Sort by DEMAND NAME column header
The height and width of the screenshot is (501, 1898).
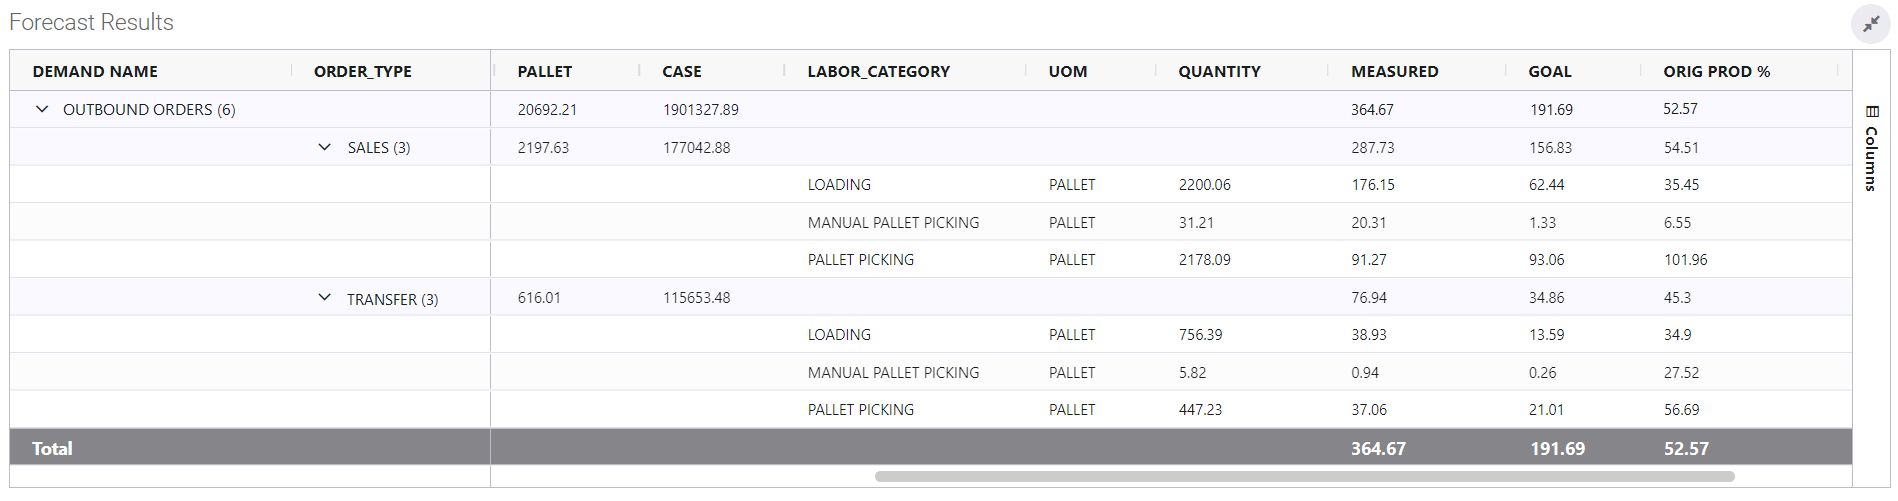point(95,71)
